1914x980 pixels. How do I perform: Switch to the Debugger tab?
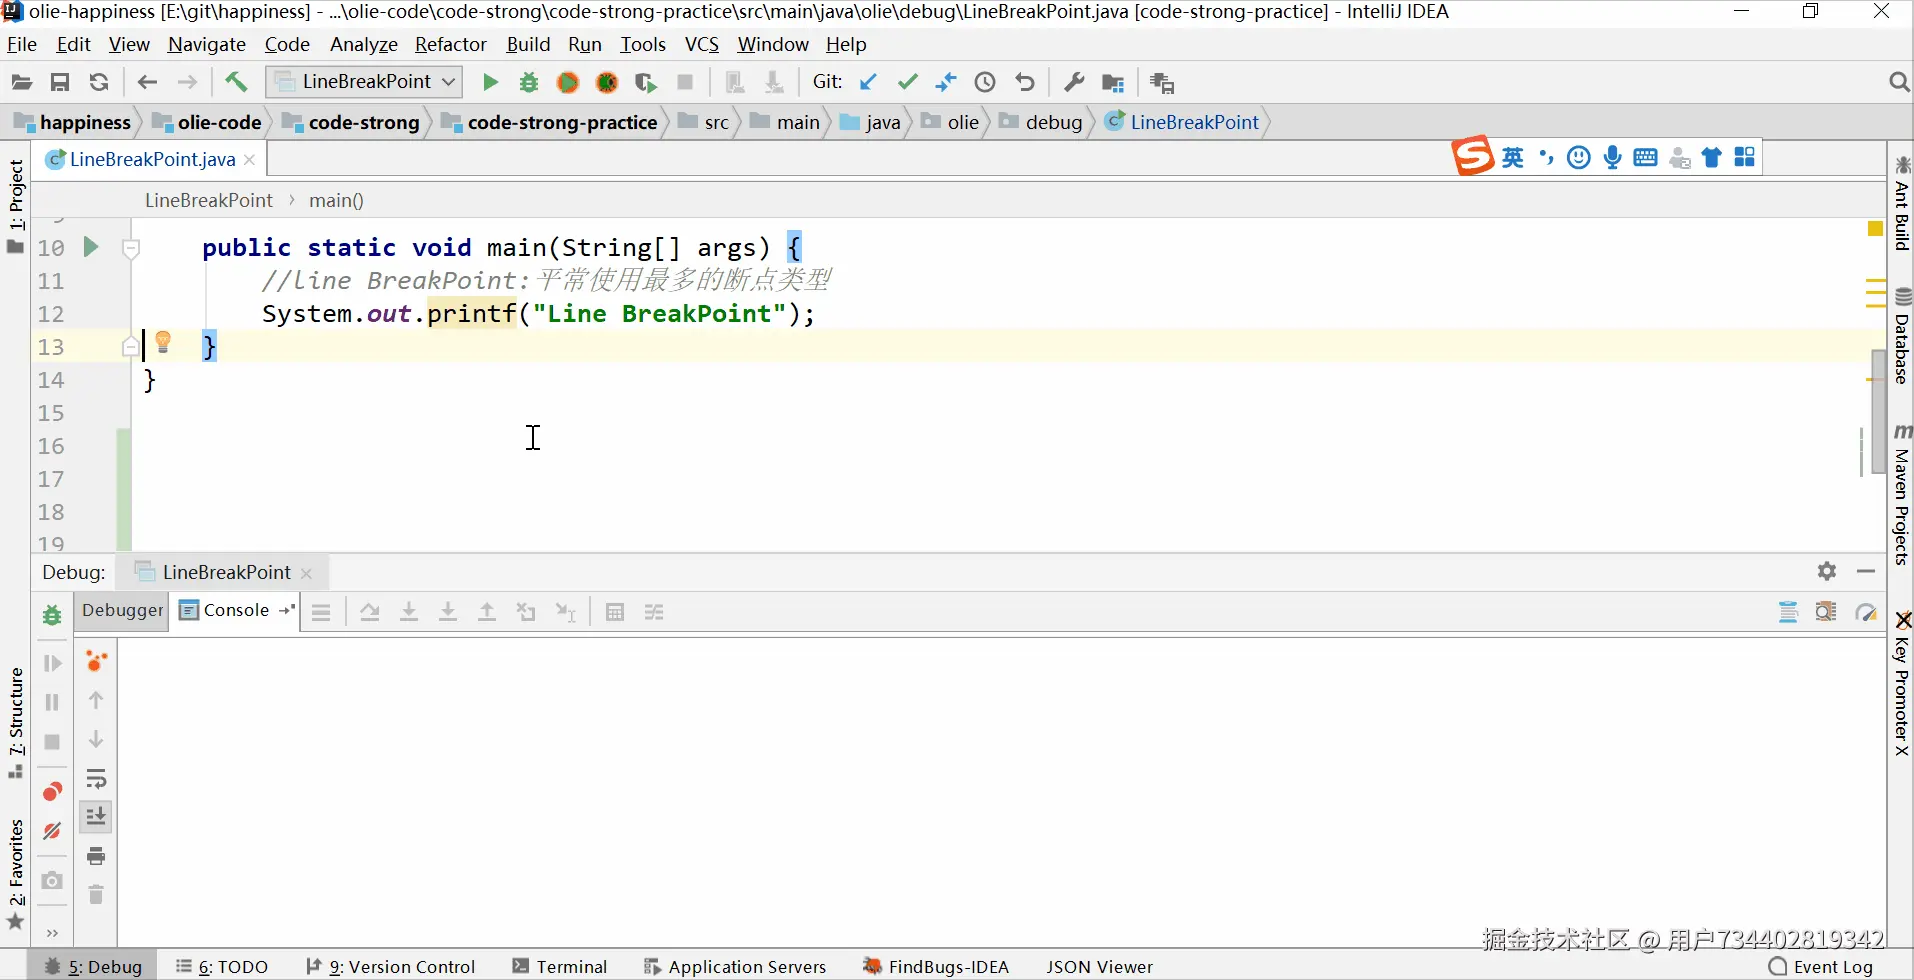click(123, 610)
